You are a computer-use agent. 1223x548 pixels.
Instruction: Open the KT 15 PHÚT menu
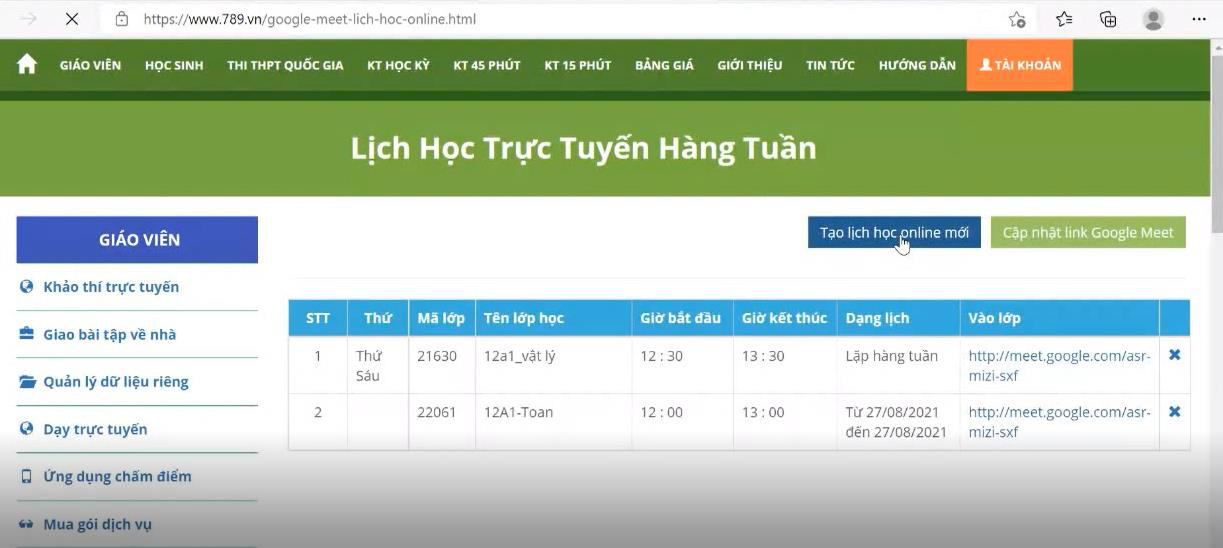[578, 65]
